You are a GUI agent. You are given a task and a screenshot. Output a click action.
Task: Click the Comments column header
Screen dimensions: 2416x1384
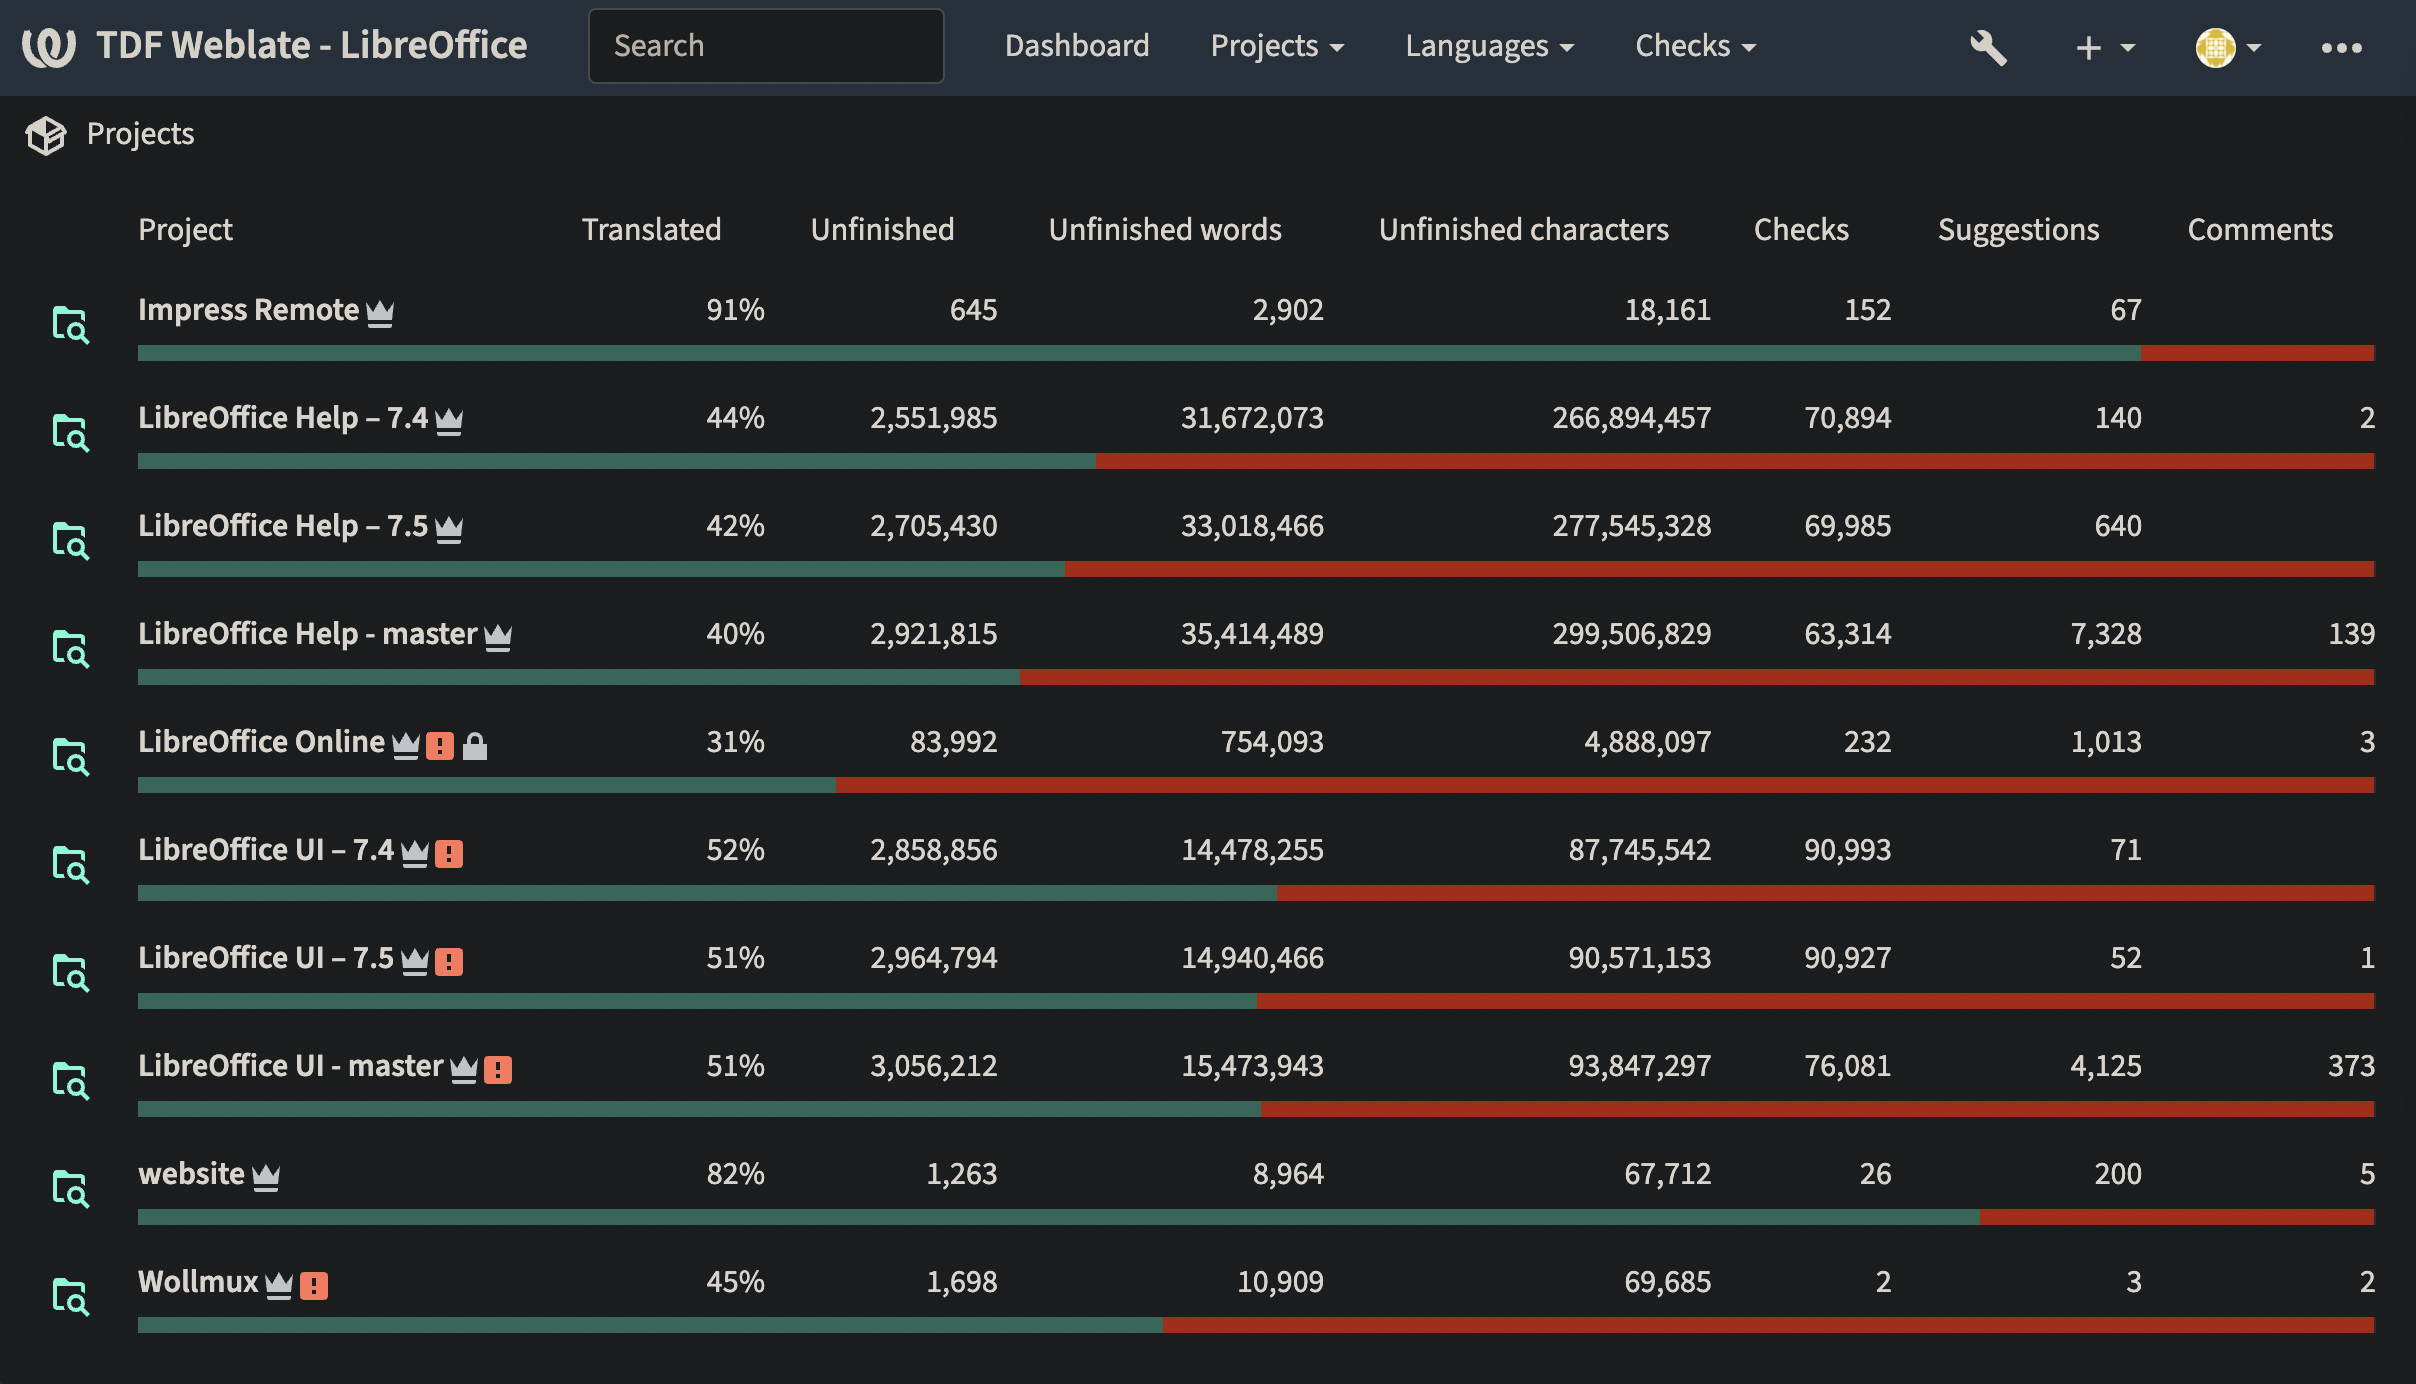click(2260, 230)
